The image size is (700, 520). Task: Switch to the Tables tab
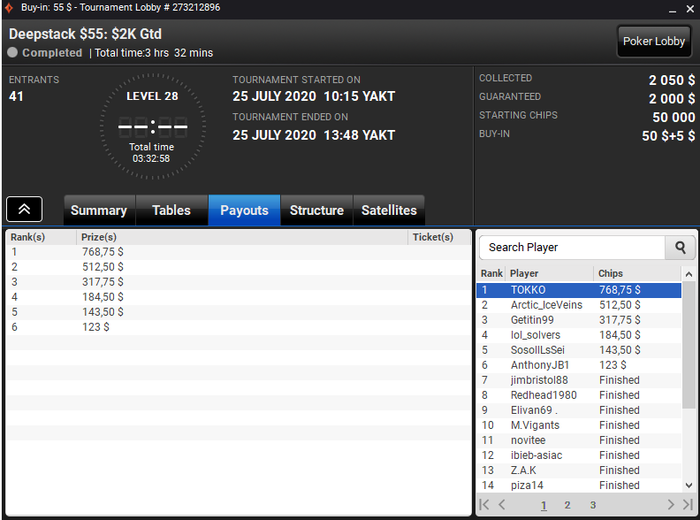pyautogui.click(x=171, y=210)
